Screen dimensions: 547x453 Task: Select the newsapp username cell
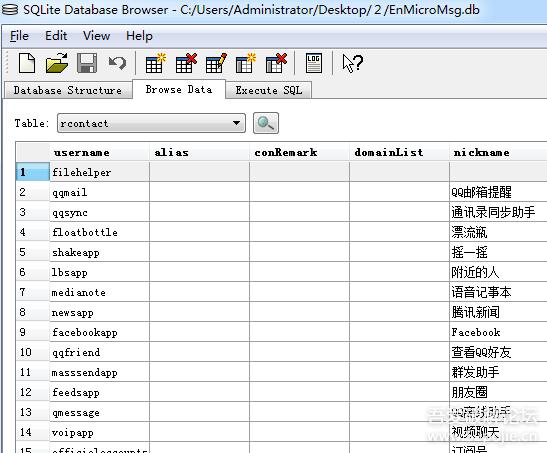pyautogui.click(x=99, y=312)
